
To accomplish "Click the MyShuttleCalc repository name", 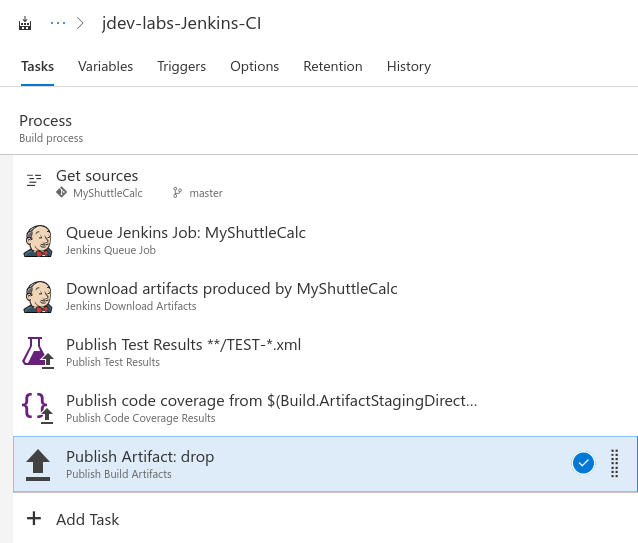I will coord(108,193).
